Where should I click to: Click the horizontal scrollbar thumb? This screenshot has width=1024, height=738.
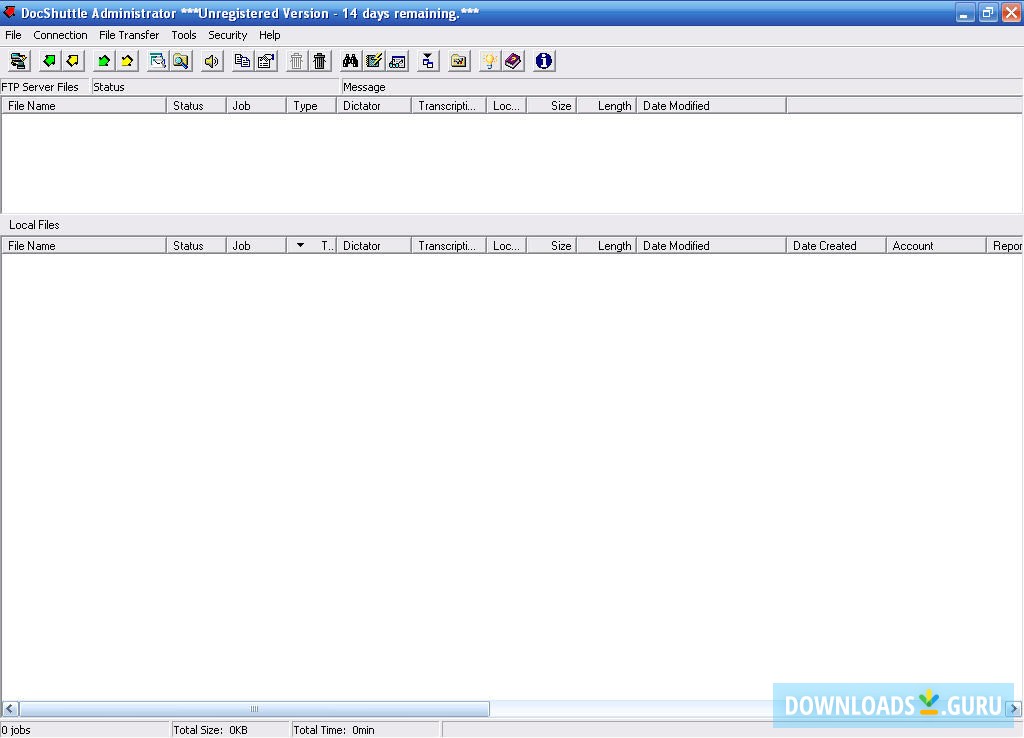(254, 709)
